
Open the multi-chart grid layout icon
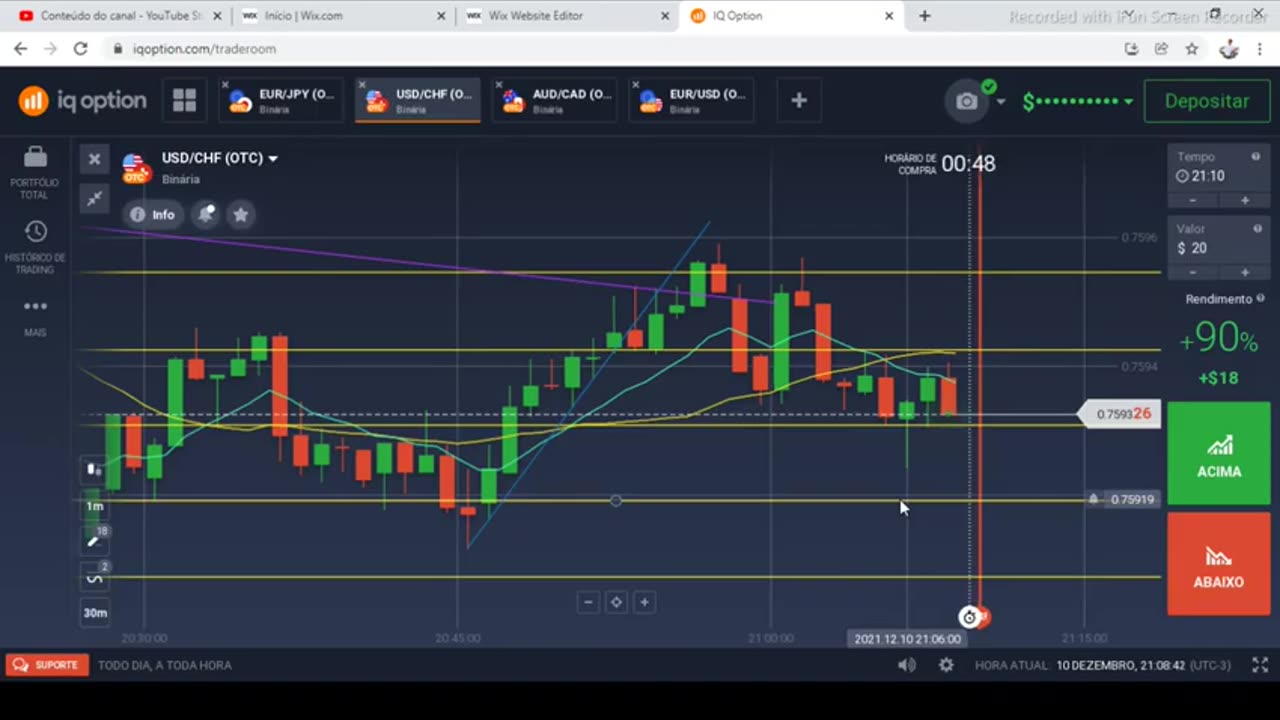pyautogui.click(x=184, y=100)
